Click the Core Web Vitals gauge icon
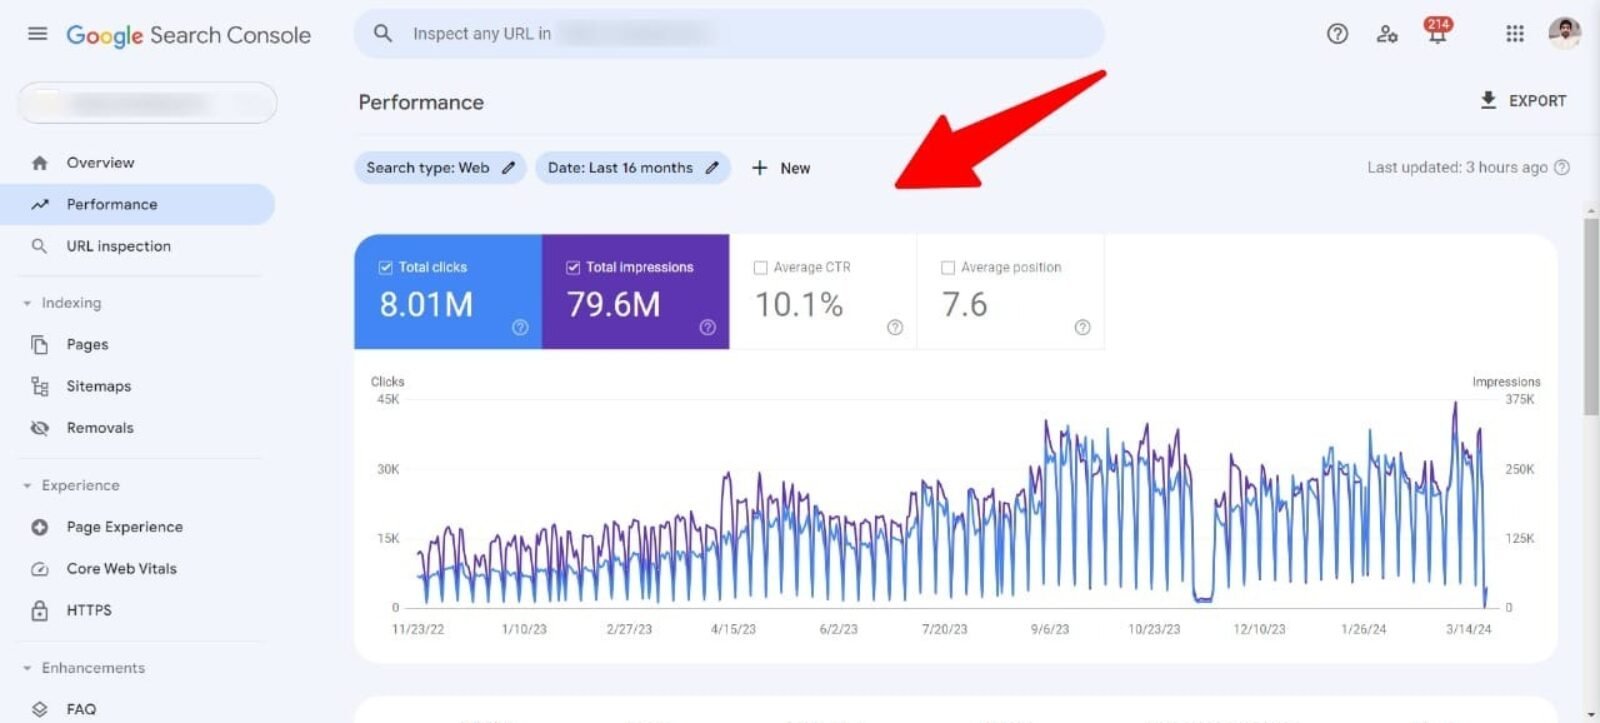 point(40,569)
